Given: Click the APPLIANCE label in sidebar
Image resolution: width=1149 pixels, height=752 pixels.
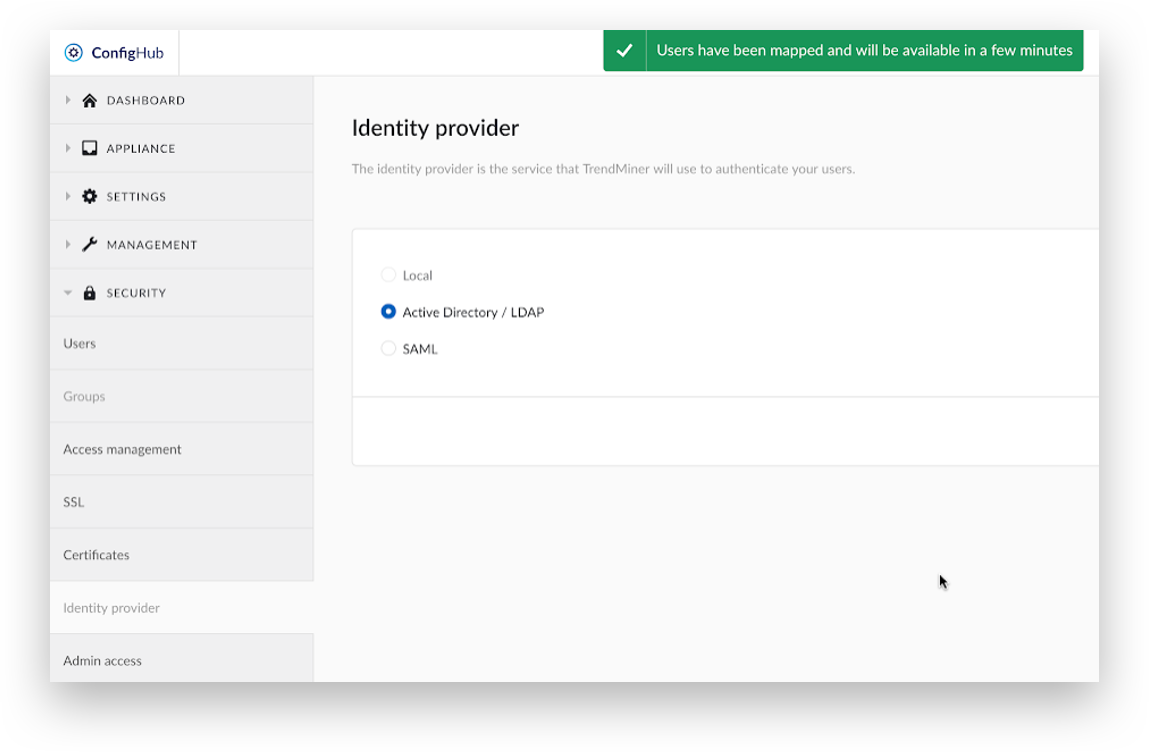Looking at the screenshot, I should 141,149.
